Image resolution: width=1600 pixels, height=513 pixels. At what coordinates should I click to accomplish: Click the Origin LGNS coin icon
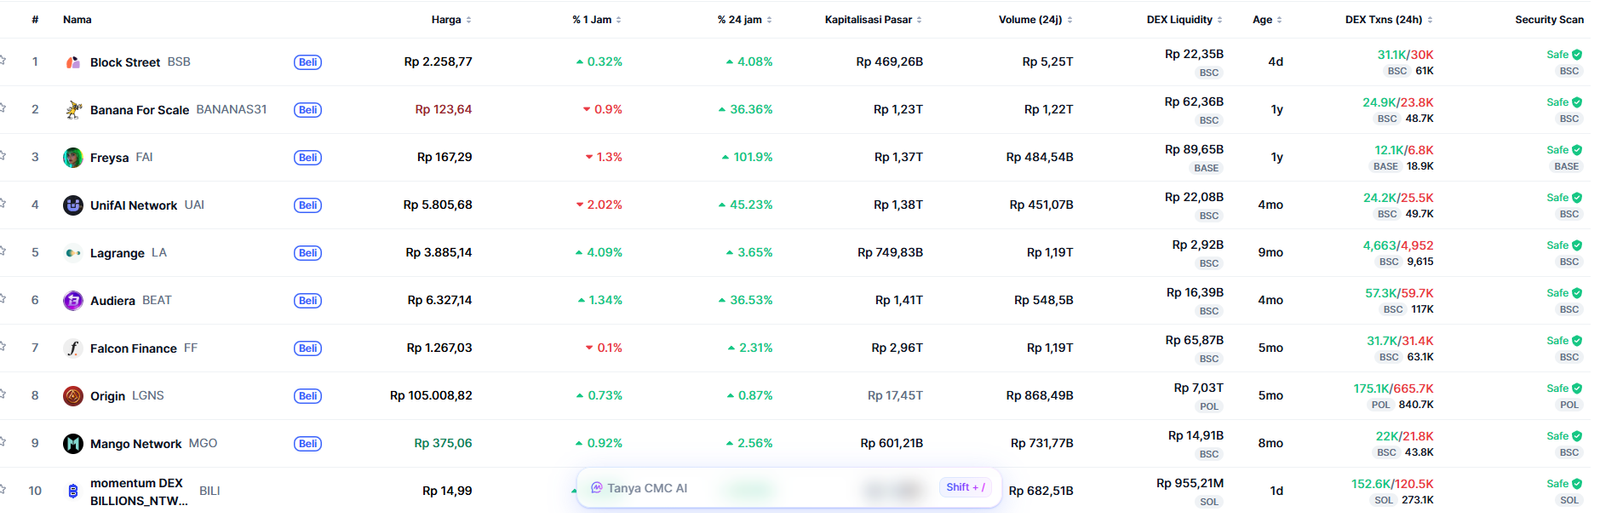pyautogui.click(x=73, y=396)
